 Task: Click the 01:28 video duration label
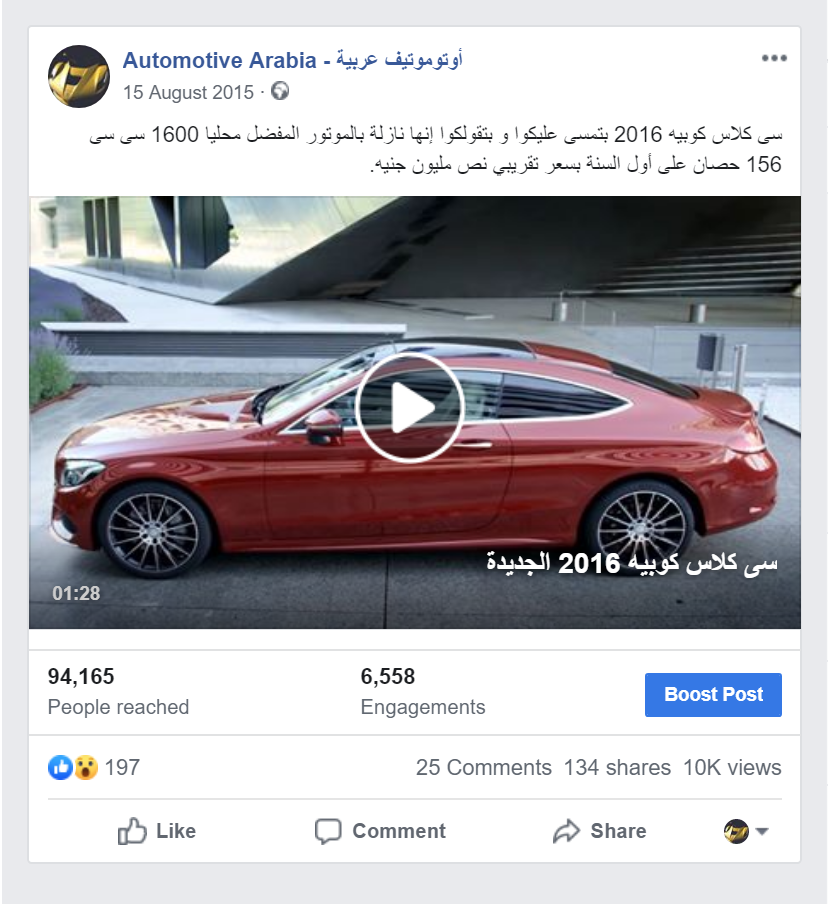pyautogui.click(x=76, y=593)
